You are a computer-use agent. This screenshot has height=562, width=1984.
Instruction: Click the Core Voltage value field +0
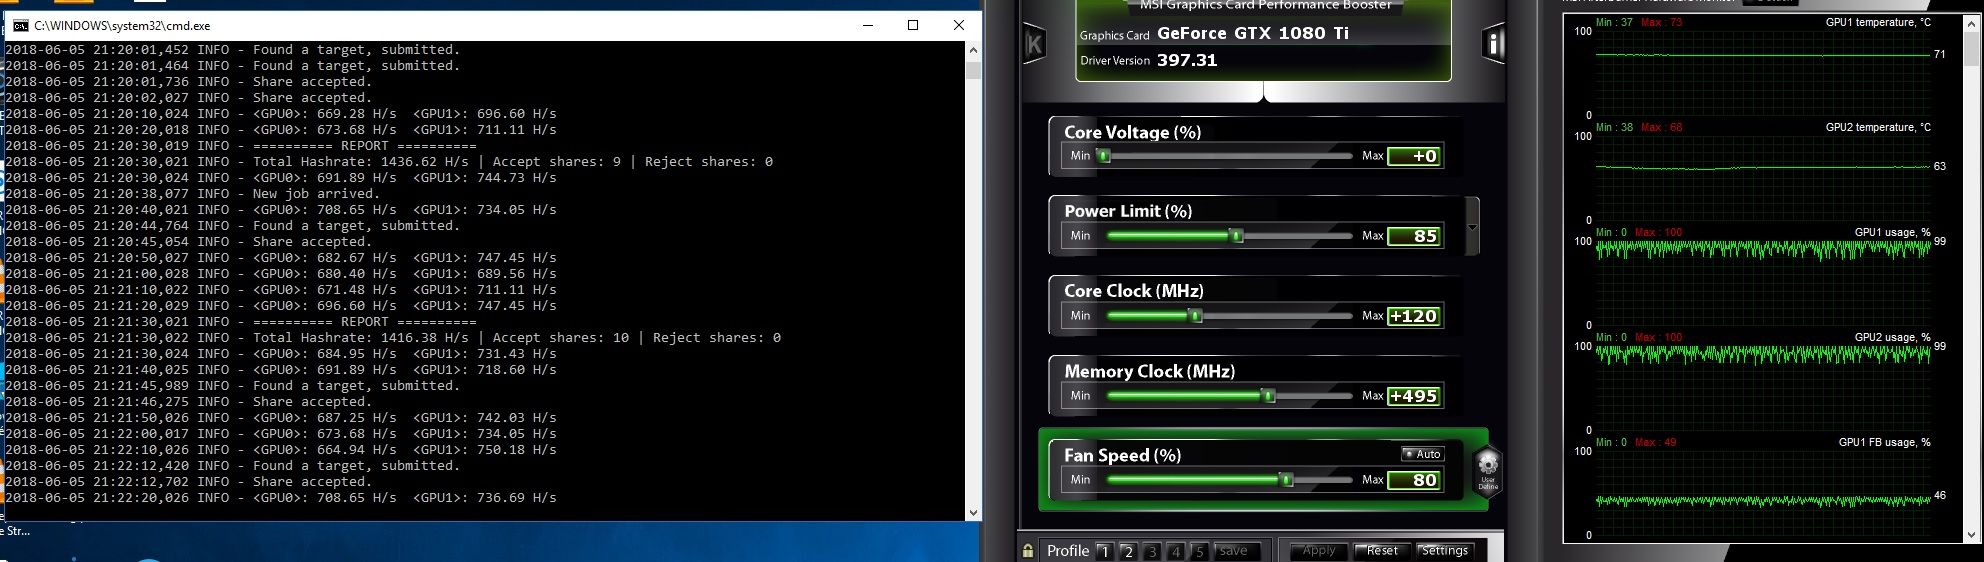(1415, 156)
